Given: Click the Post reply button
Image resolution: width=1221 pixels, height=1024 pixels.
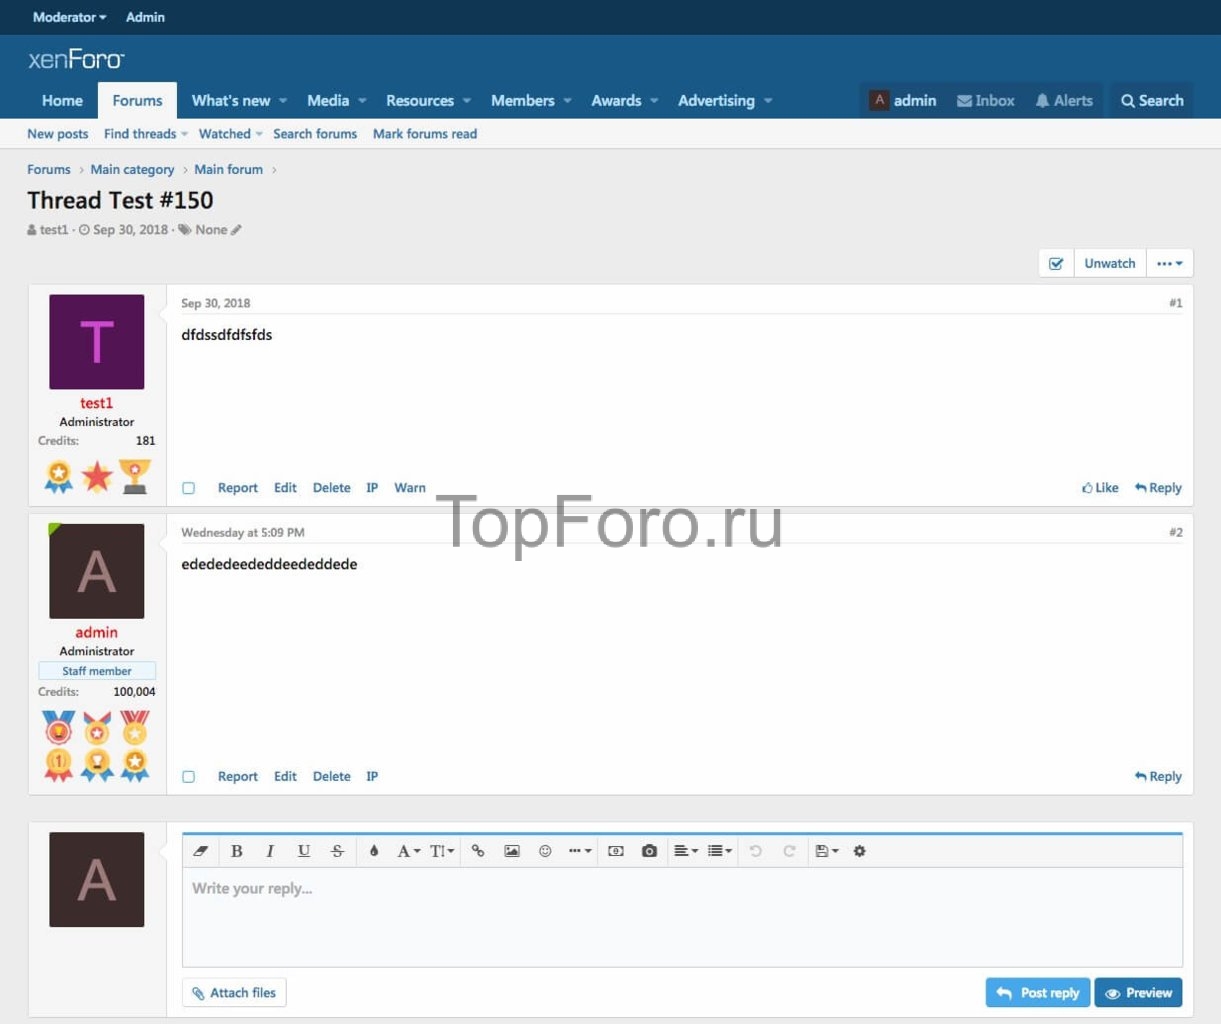Looking at the screenshot, I should coord(1038,993).
